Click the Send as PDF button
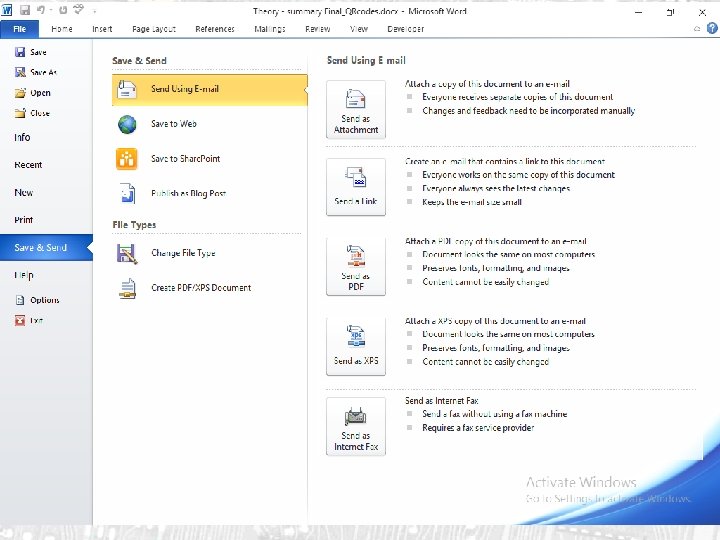This screenshot has height=540, width=720. 356,266
